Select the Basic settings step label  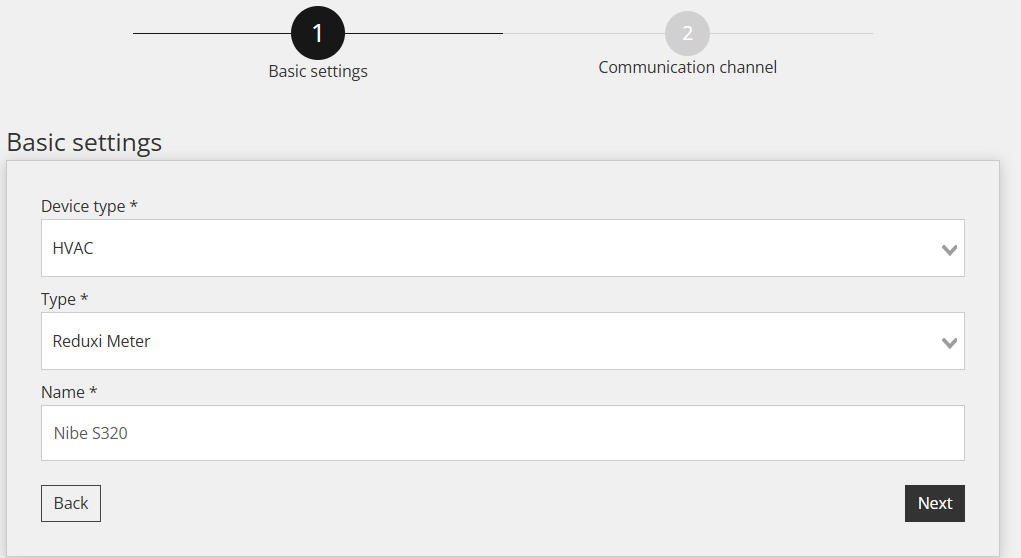tap(318, 71)
